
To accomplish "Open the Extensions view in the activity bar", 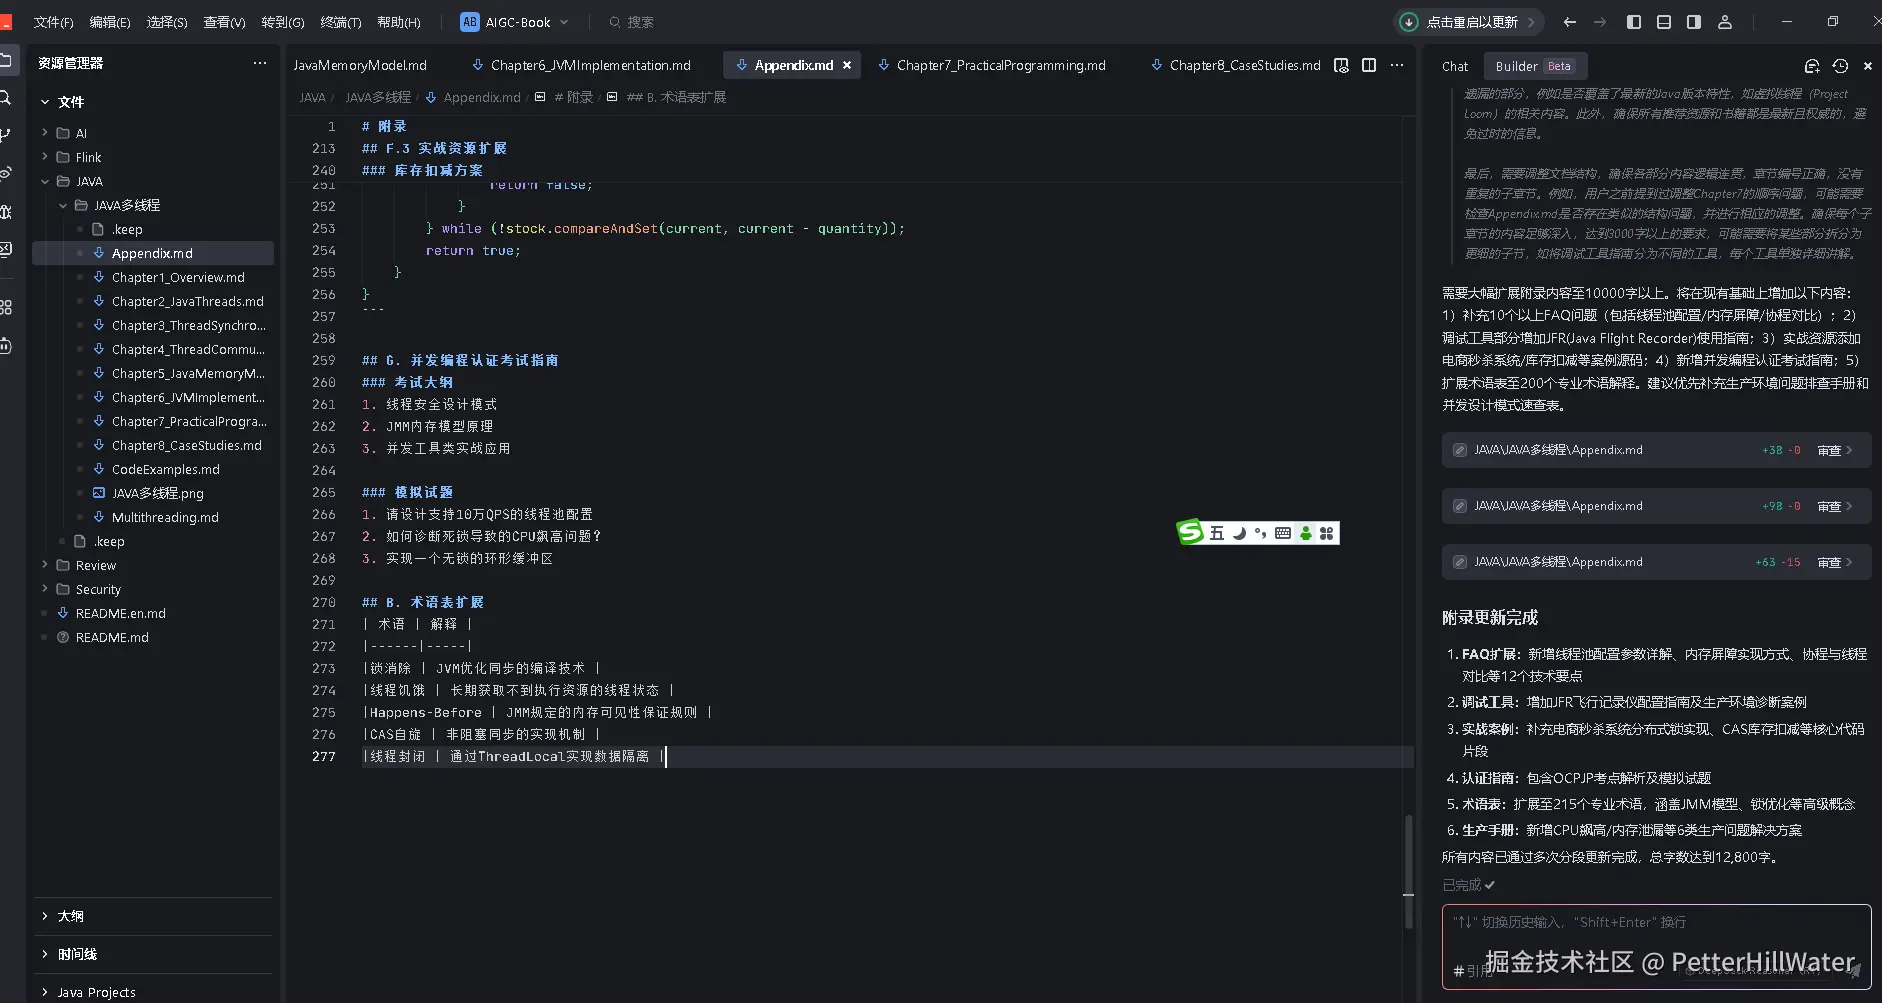I will coord(5,307).
